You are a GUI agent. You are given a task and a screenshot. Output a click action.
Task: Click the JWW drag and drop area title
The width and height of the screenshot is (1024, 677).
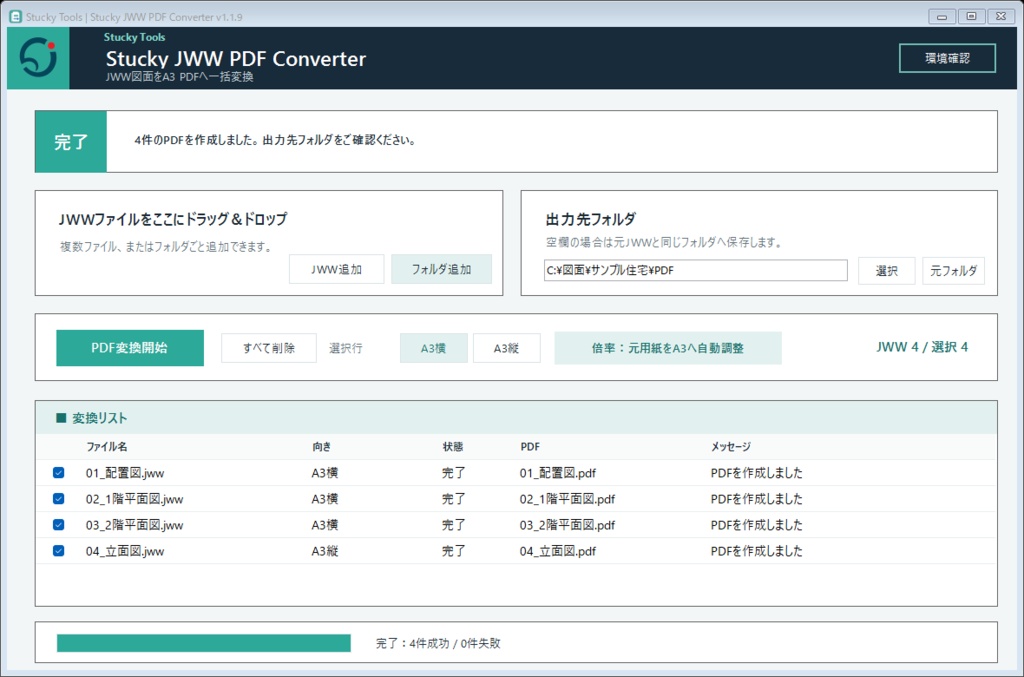pyautogui.click(x=173, y=219)
